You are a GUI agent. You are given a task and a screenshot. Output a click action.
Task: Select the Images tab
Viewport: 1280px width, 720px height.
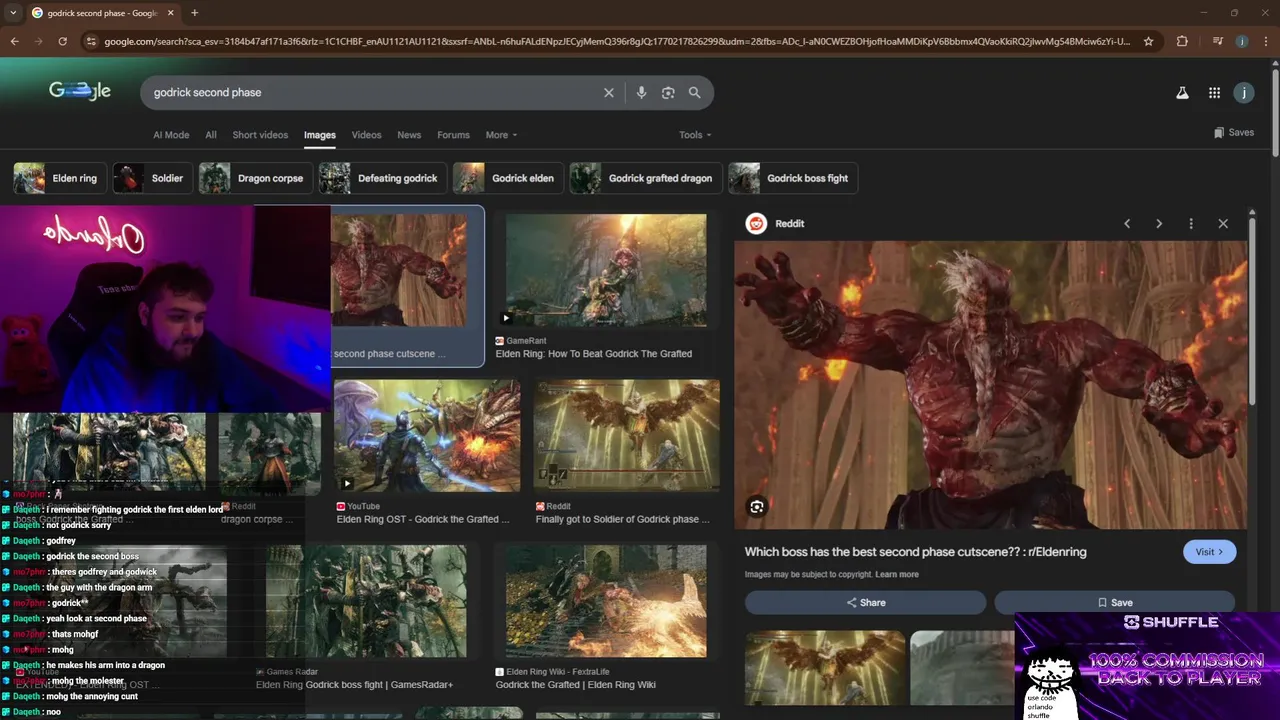(320, 135)
